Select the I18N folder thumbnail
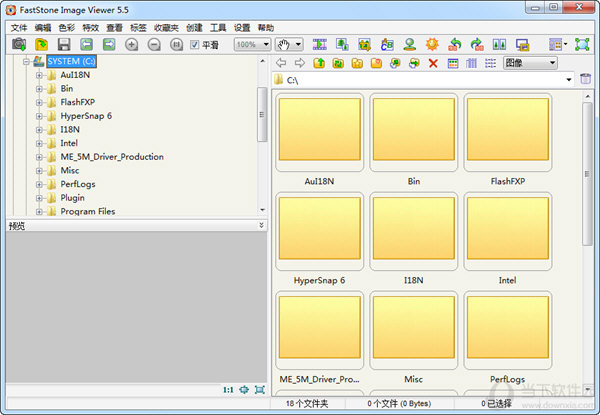The image size is (600, 415). coord(414,231)
